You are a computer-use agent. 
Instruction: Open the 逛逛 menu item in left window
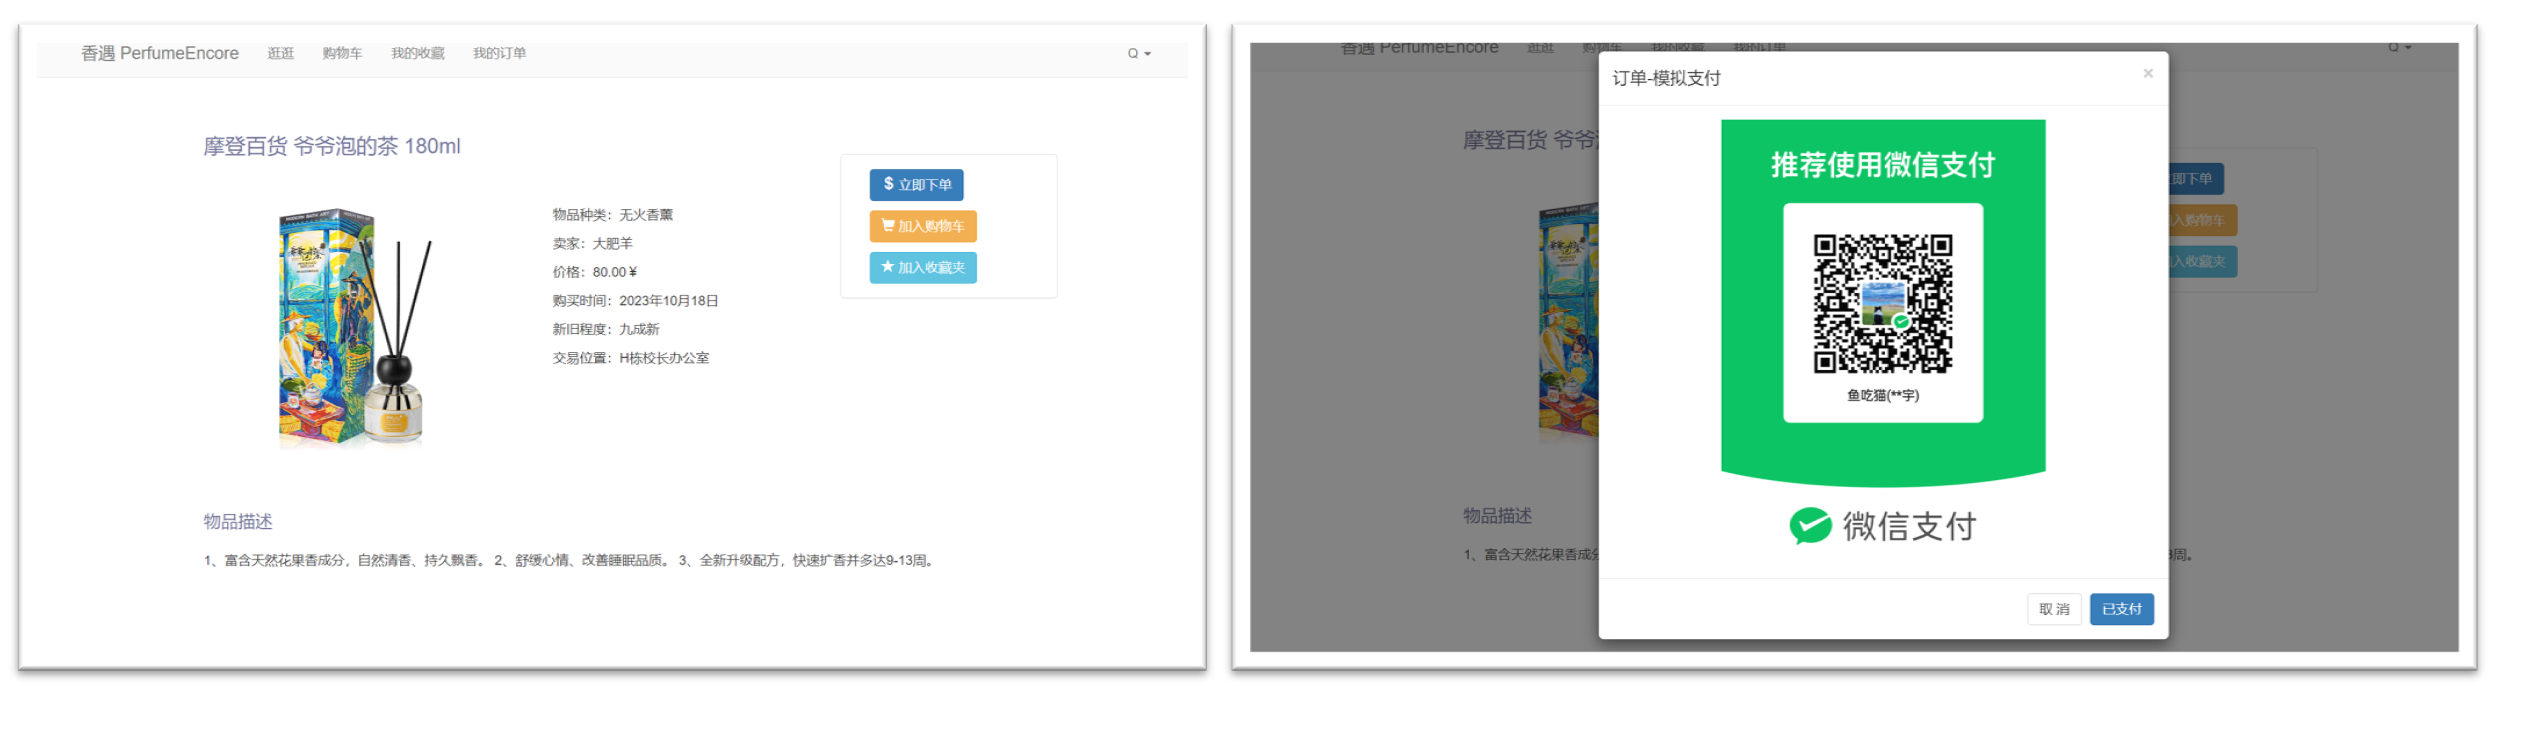pyautogui.click(x=281, y=53)
